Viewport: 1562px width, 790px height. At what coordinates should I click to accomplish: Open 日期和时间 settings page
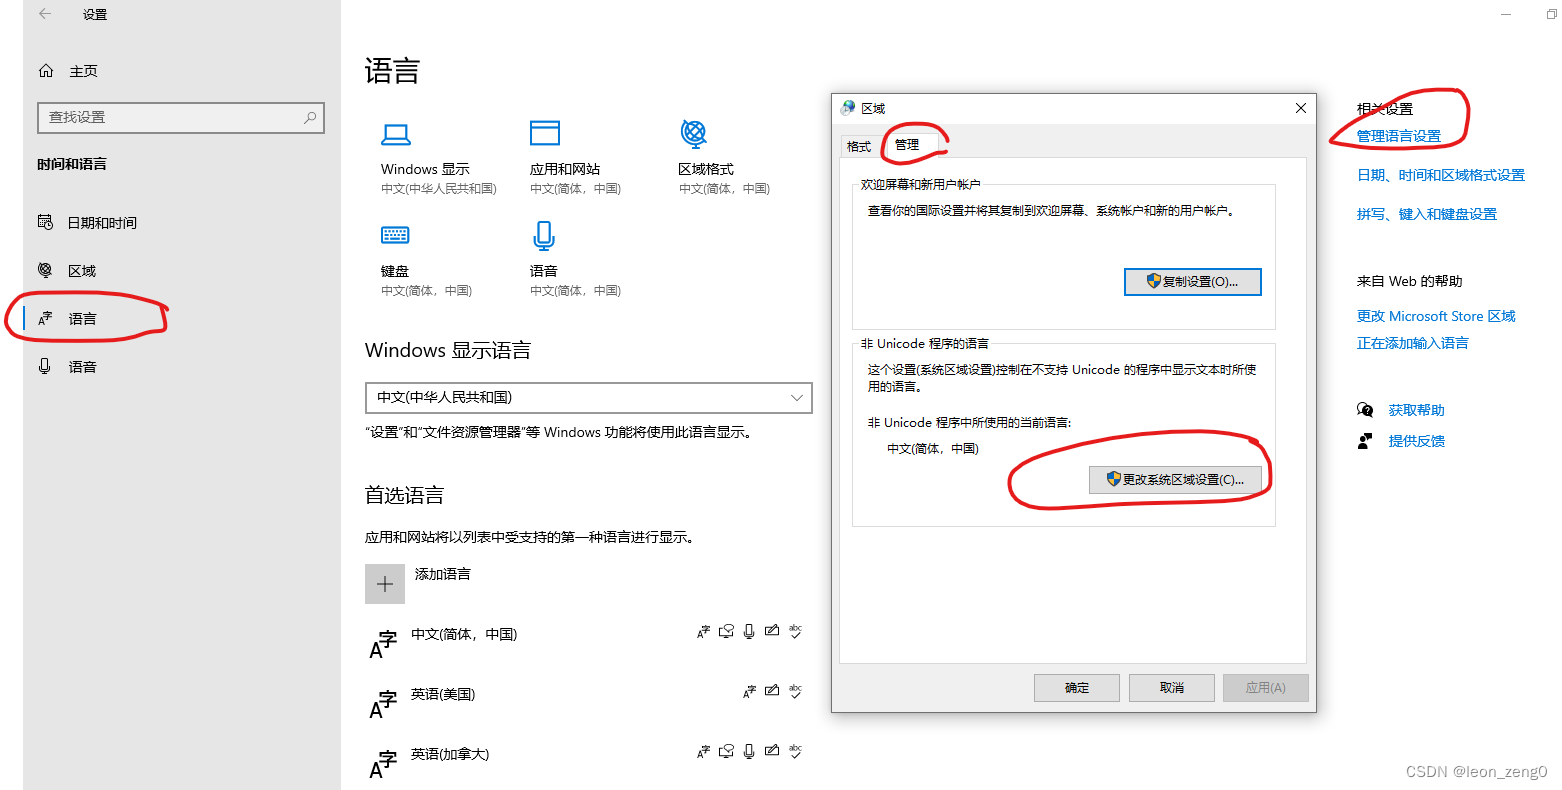(x=101, y=223)
